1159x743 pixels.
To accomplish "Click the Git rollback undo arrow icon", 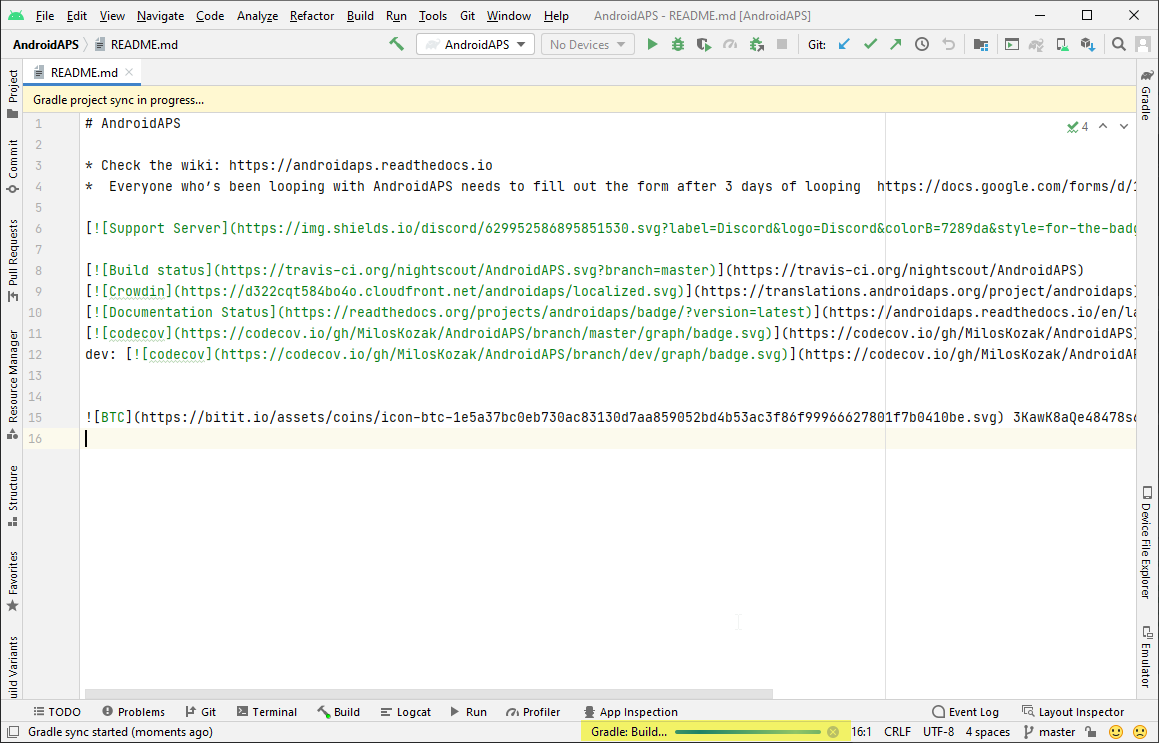I will (x=948, y=44).
